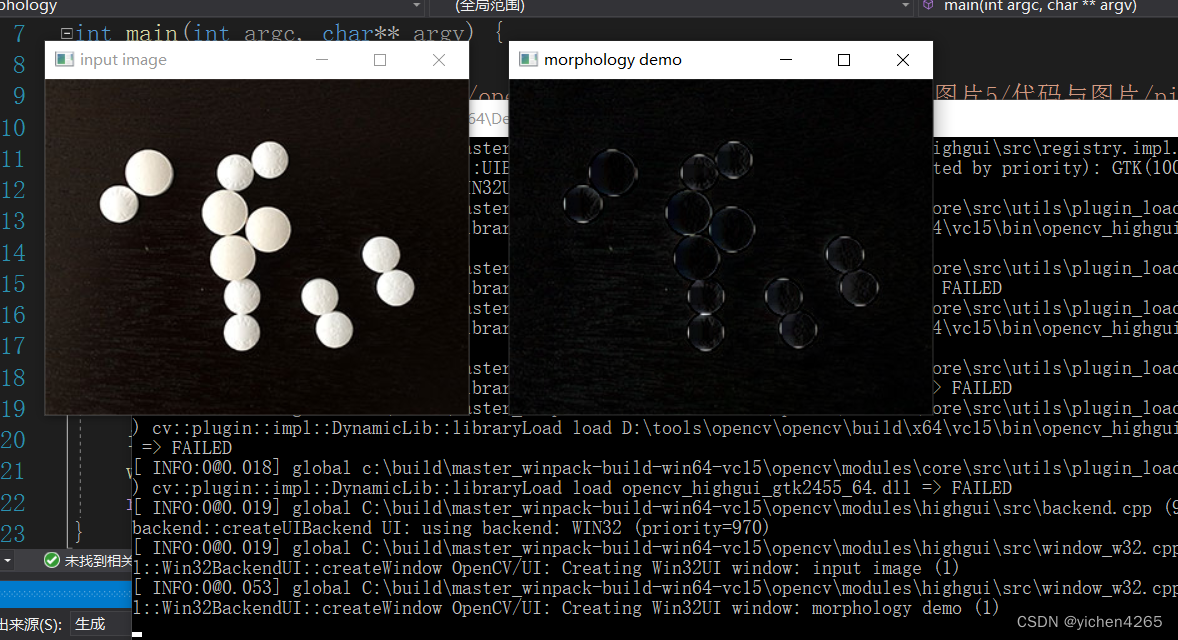Minimize the morphology demo window
The image size is (1178, 640).
click(x=786, y=60)
